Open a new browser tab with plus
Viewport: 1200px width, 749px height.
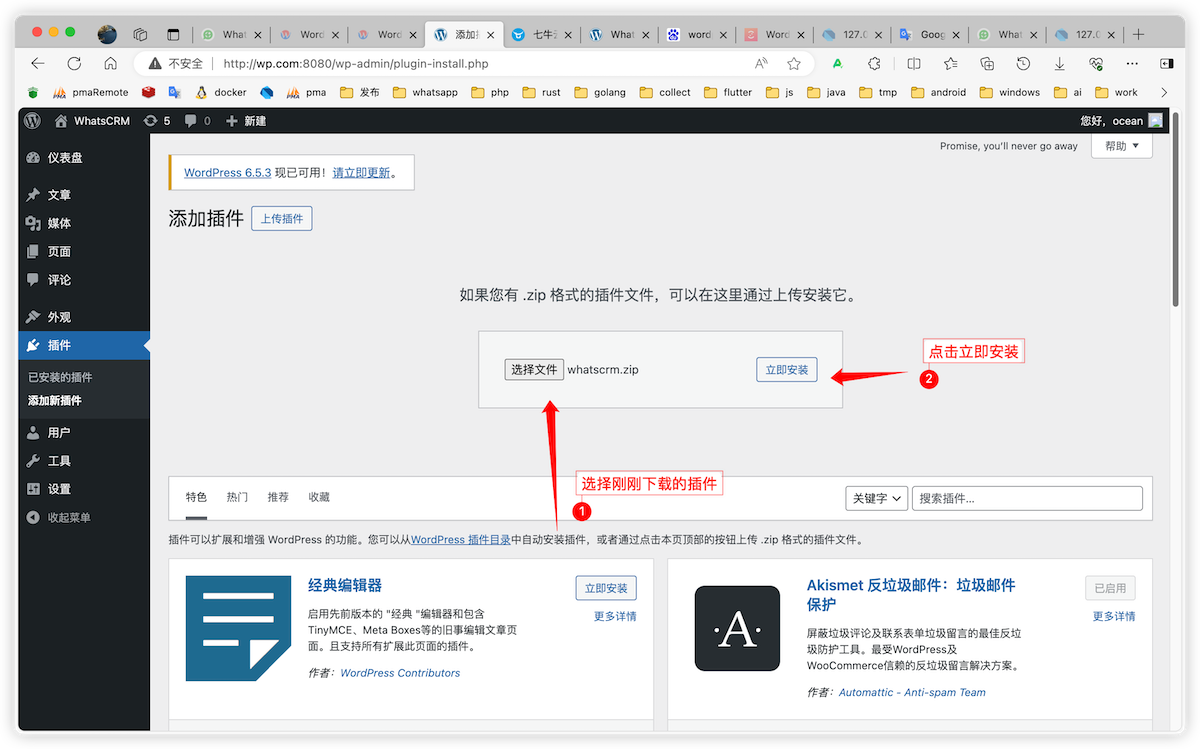[1138, 34]
